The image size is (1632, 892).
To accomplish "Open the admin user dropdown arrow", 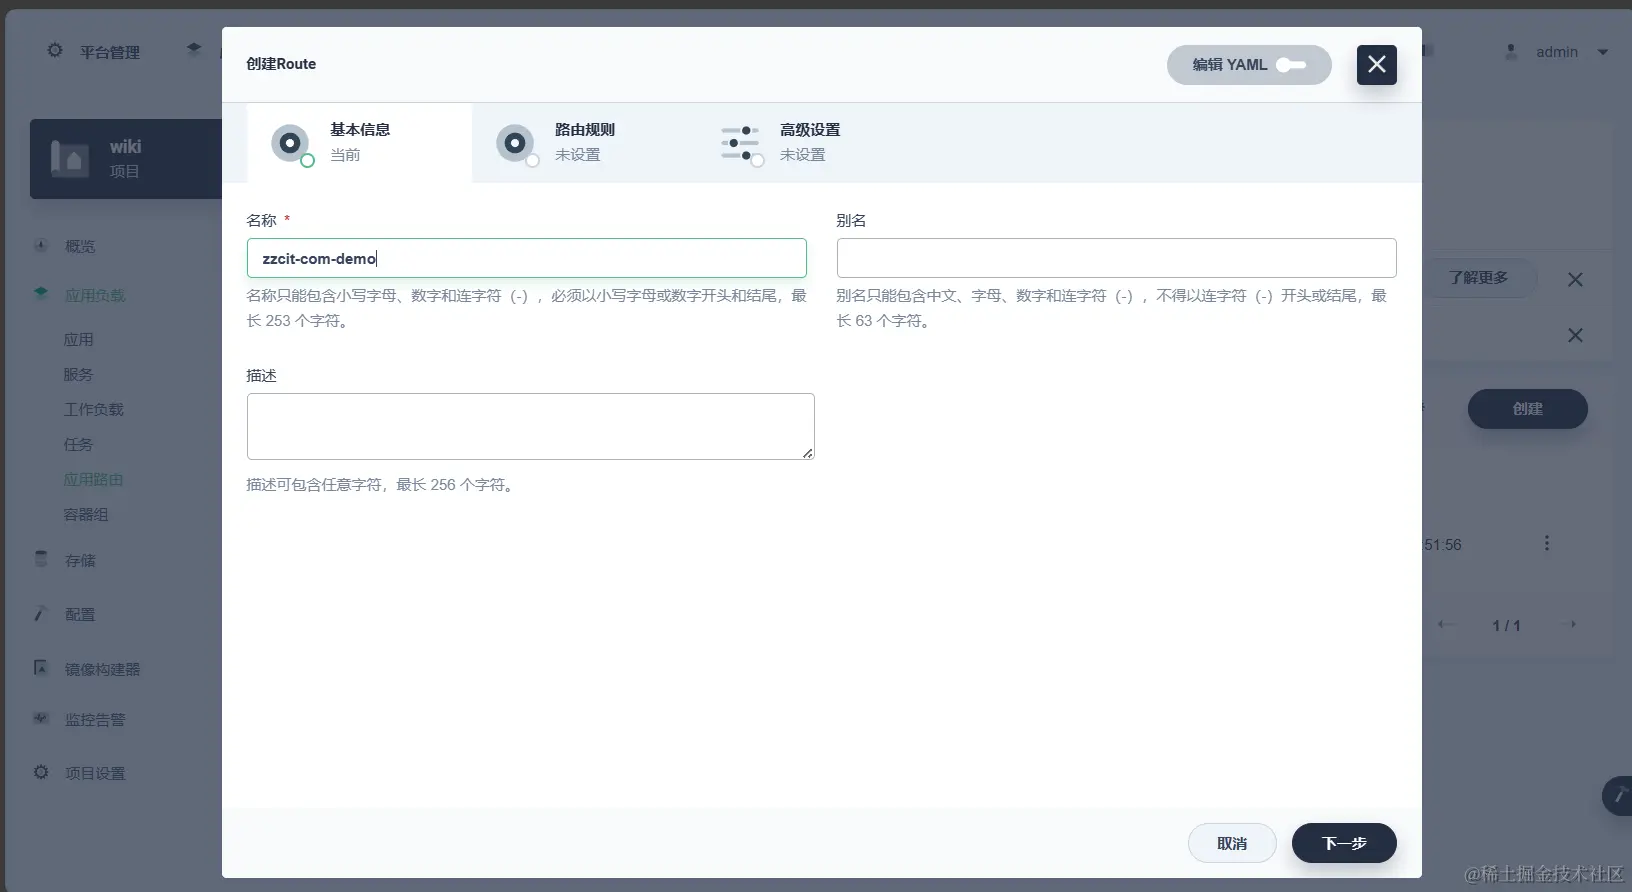I will [1603, 52].
